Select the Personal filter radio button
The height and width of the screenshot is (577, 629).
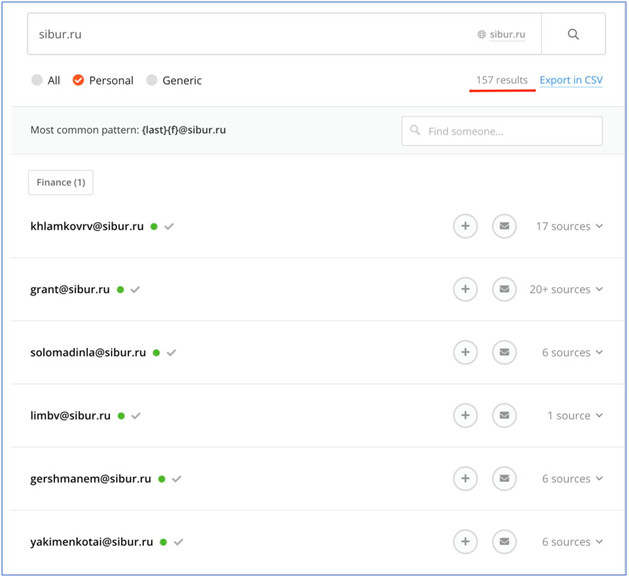point(79,81)
